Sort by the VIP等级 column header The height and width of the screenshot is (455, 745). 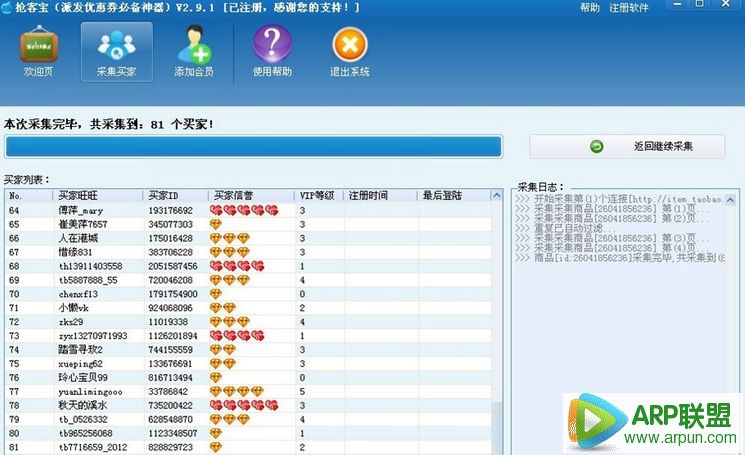click(x=319, y=195)
